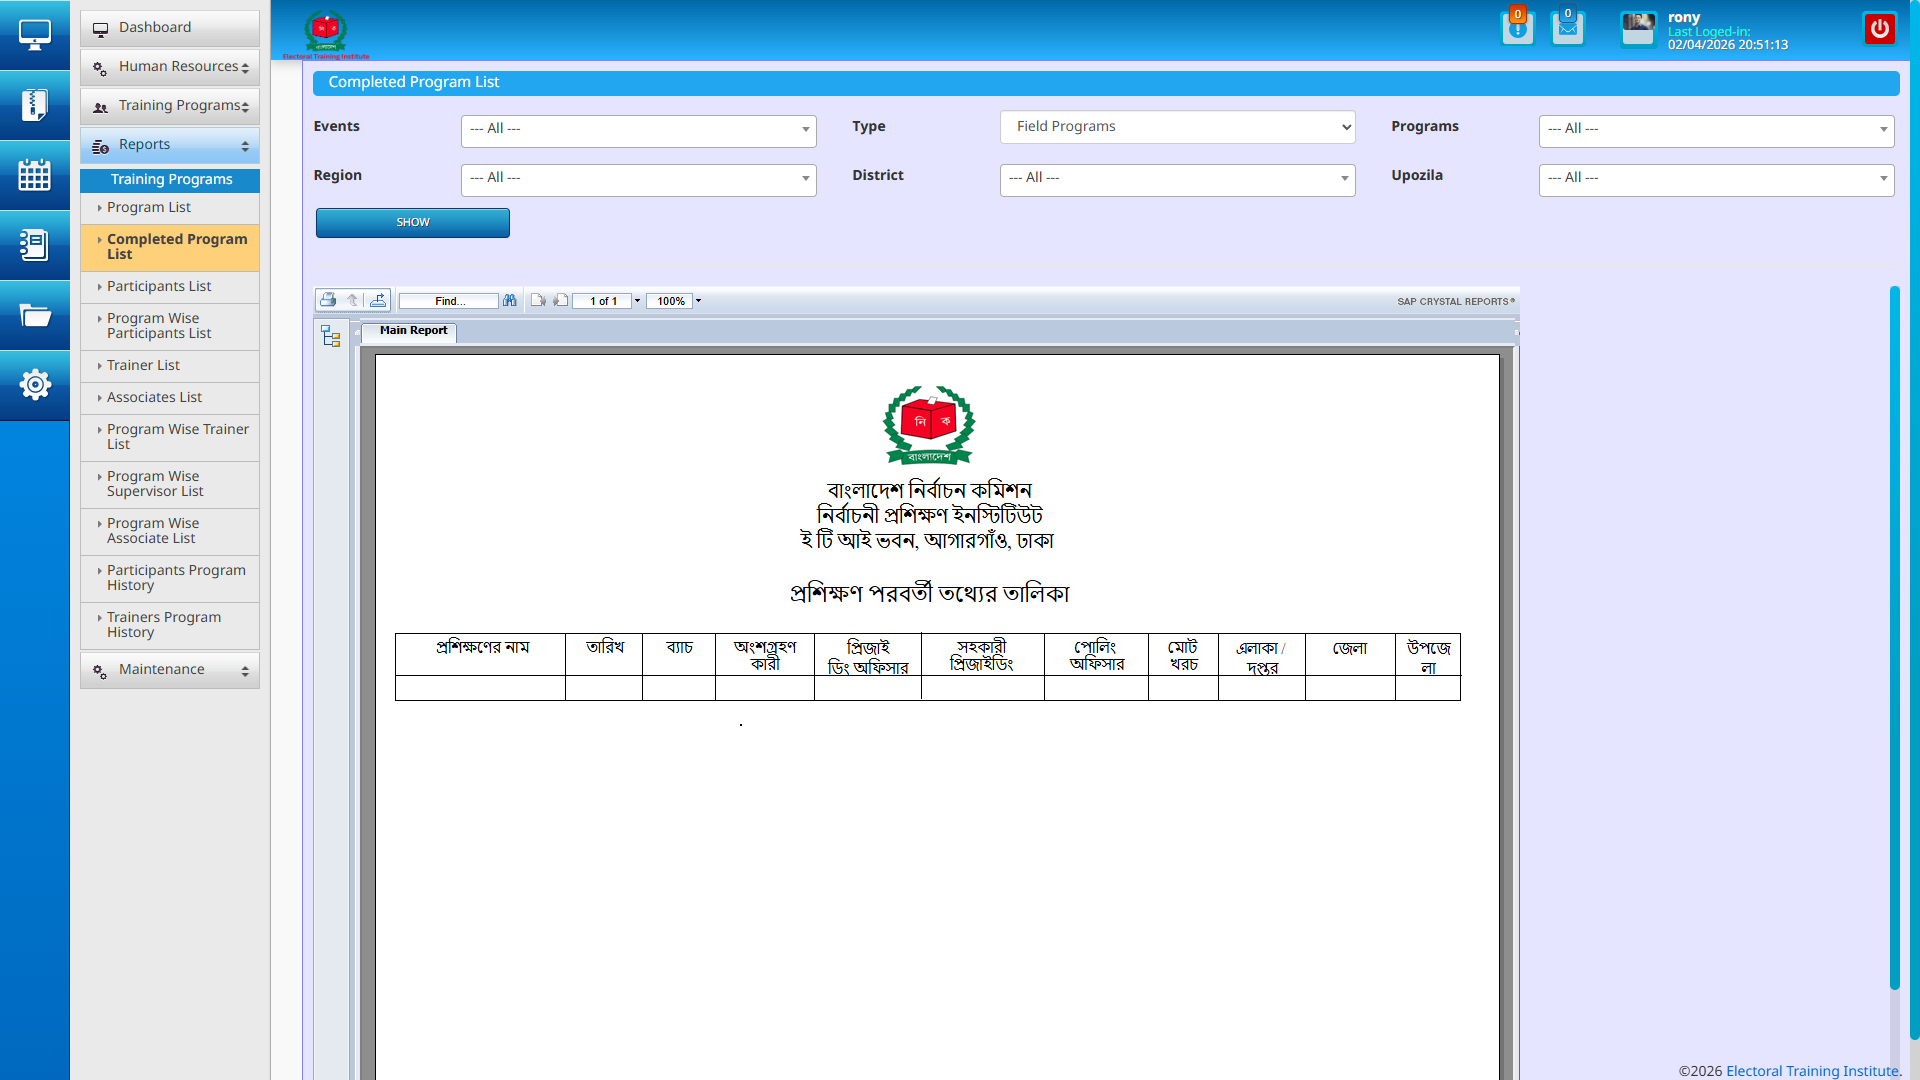Click the binoculars find icon
Image resolution: width=1920 pixels, height=1080 pixels.
tap(510, 300)
